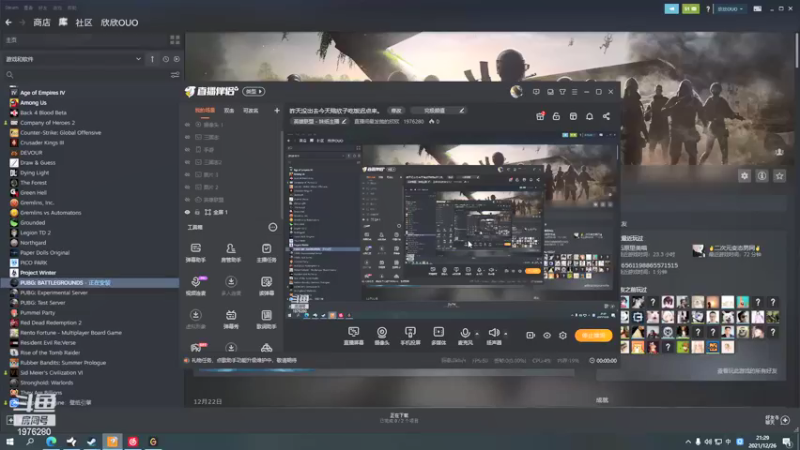Image resolution: width=800 pixels, height=450 pixels.
Task: Open the taskbar volume icon
Action: [708, 442]
